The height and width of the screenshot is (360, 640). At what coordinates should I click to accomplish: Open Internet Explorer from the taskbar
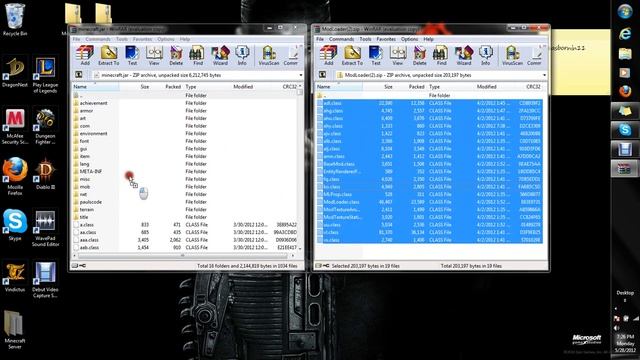[x=625, y=34]
